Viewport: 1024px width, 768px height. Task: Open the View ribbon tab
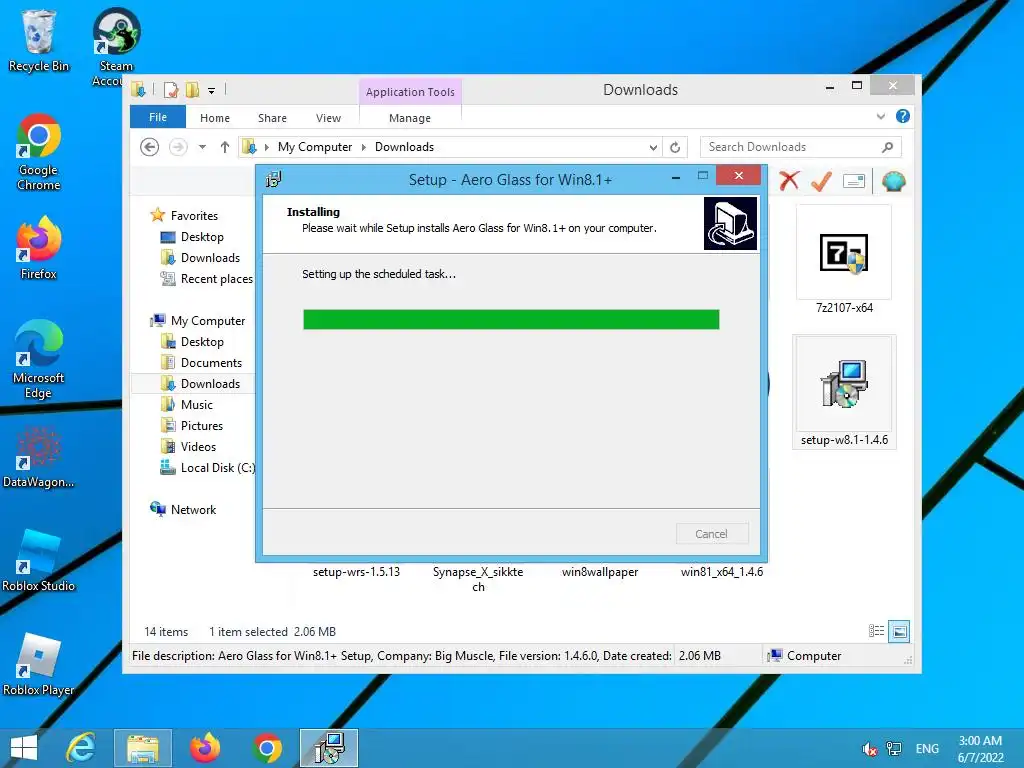(x=328, y=118)
